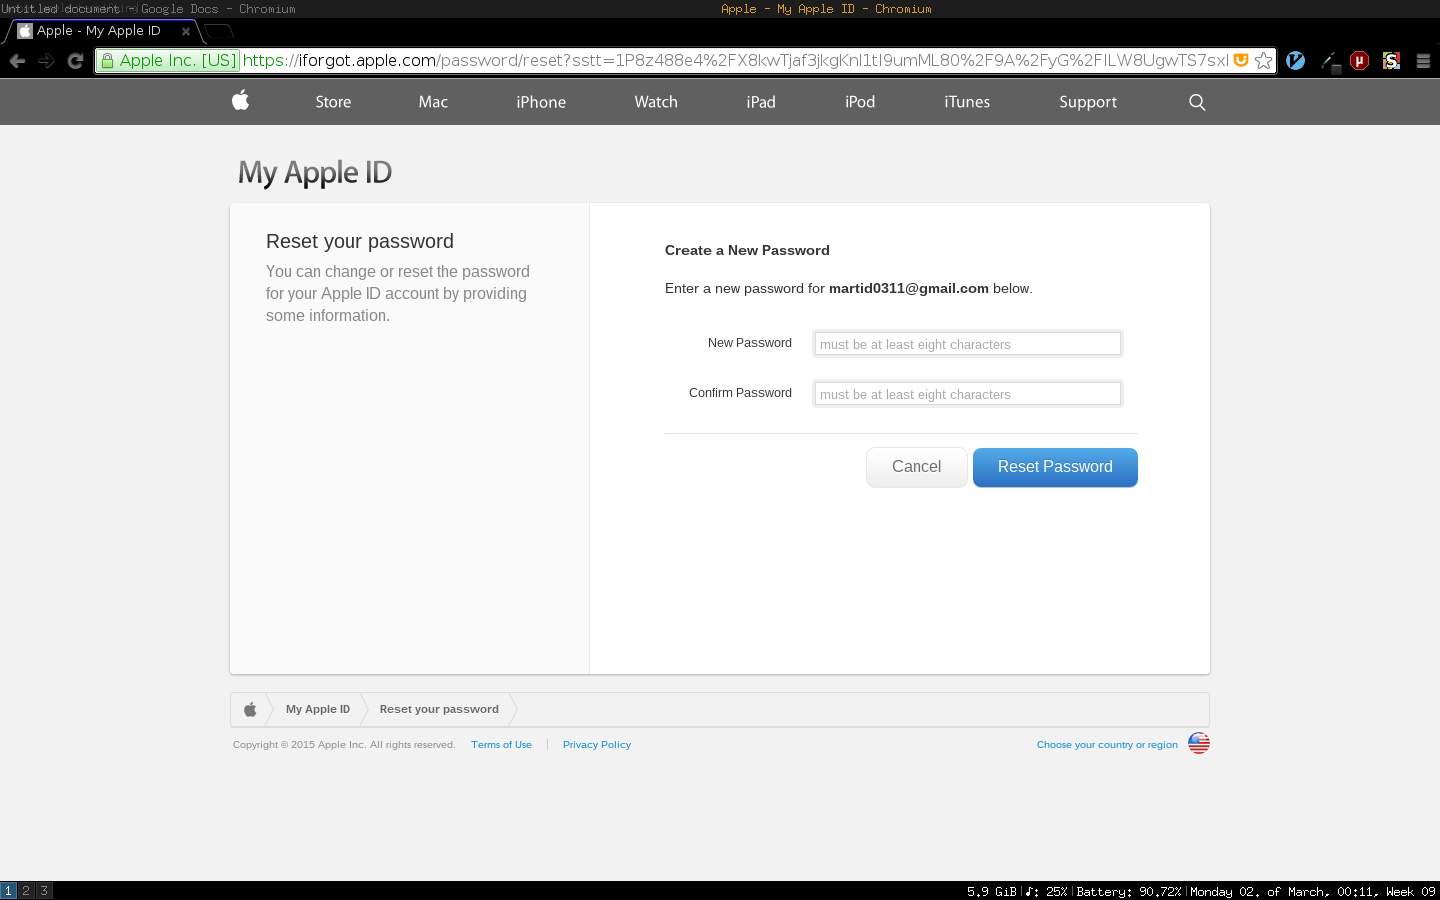This screenshot has width=1440, height=900.
Task: Open Watch in navigation bar
Action: pos(656,102)
